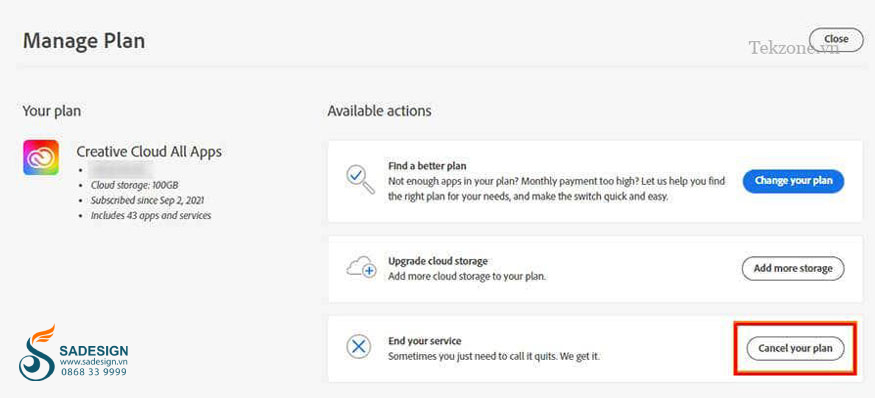Click Add more cloud storage to your plan text
The height and width of the screenshot is (398, 875).
(467, 276)
